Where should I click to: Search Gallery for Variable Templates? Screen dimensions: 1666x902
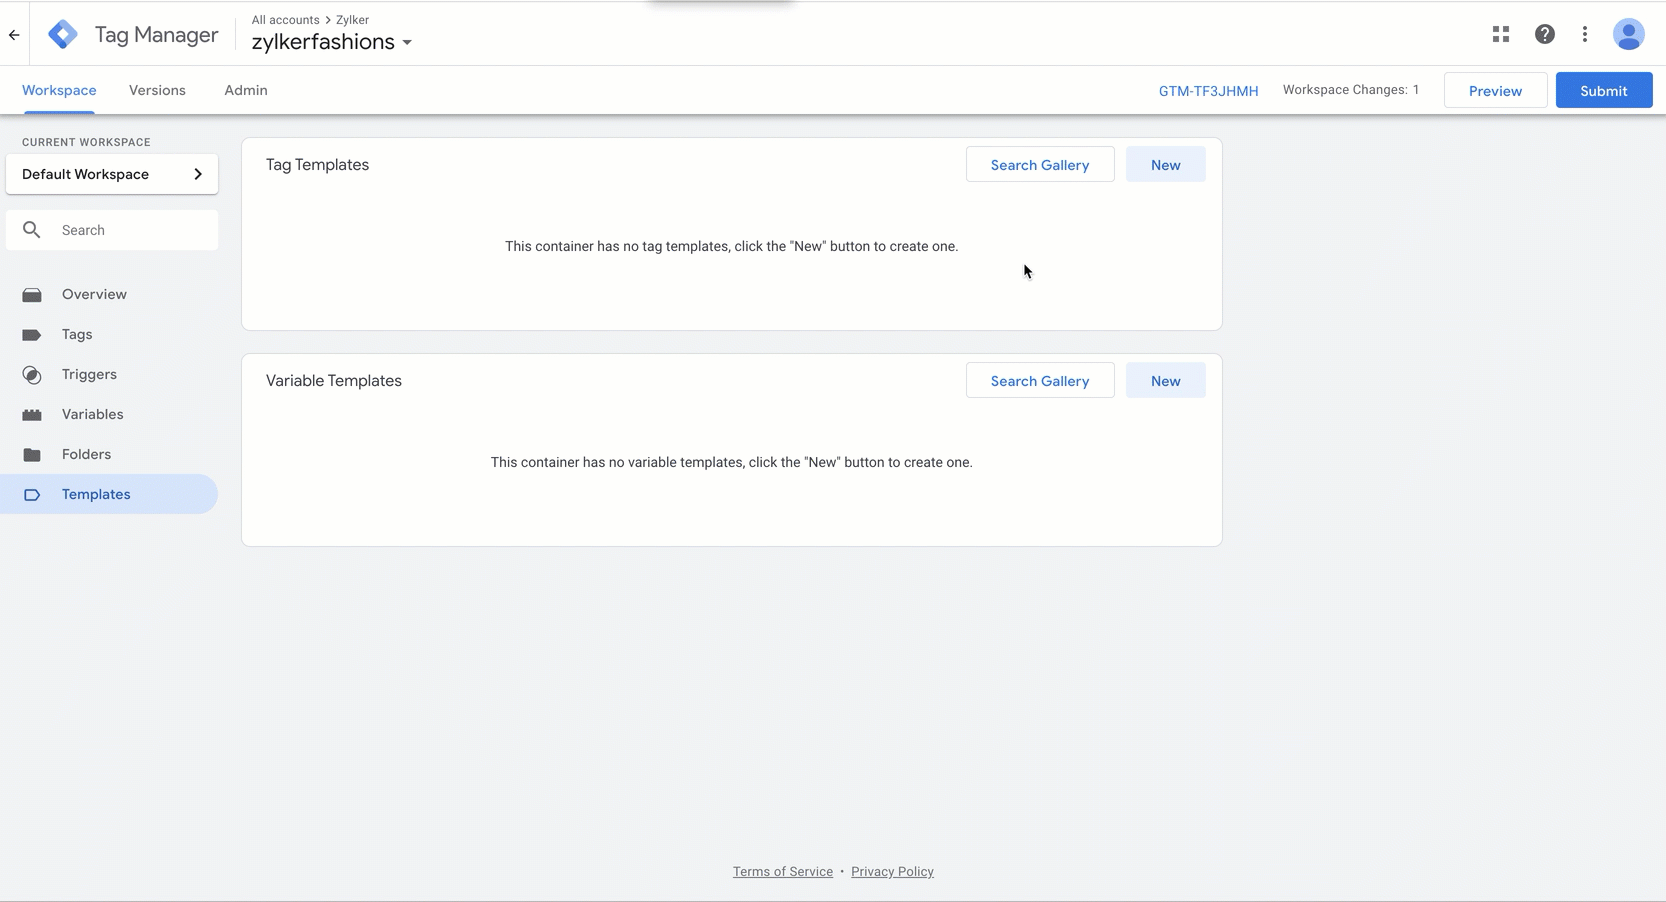click(1040, 381)
